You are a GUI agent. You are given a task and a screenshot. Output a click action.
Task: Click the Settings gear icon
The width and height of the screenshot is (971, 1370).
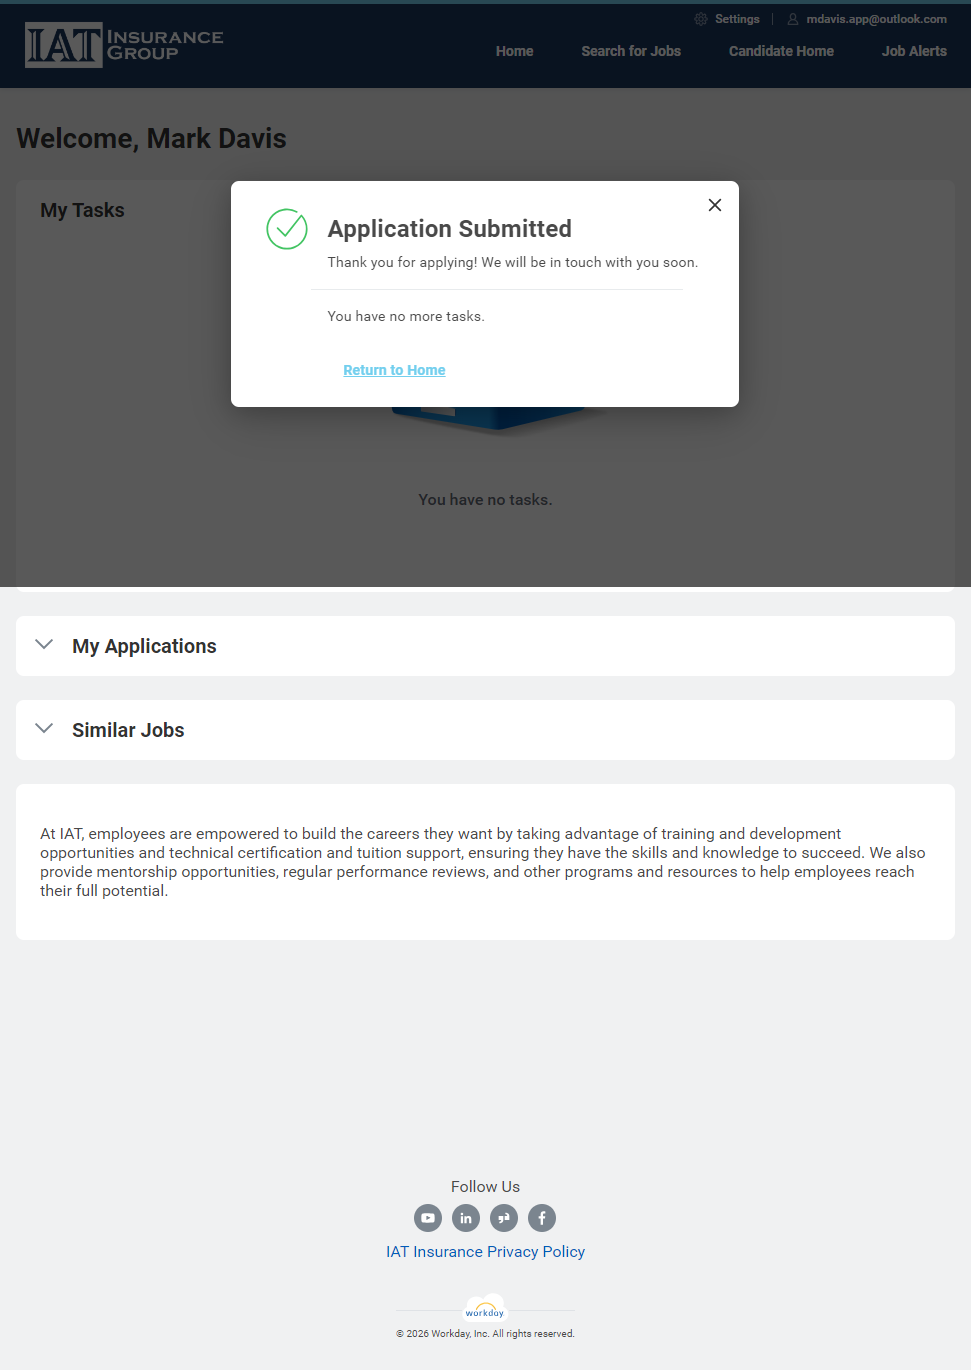click(701, 19)
